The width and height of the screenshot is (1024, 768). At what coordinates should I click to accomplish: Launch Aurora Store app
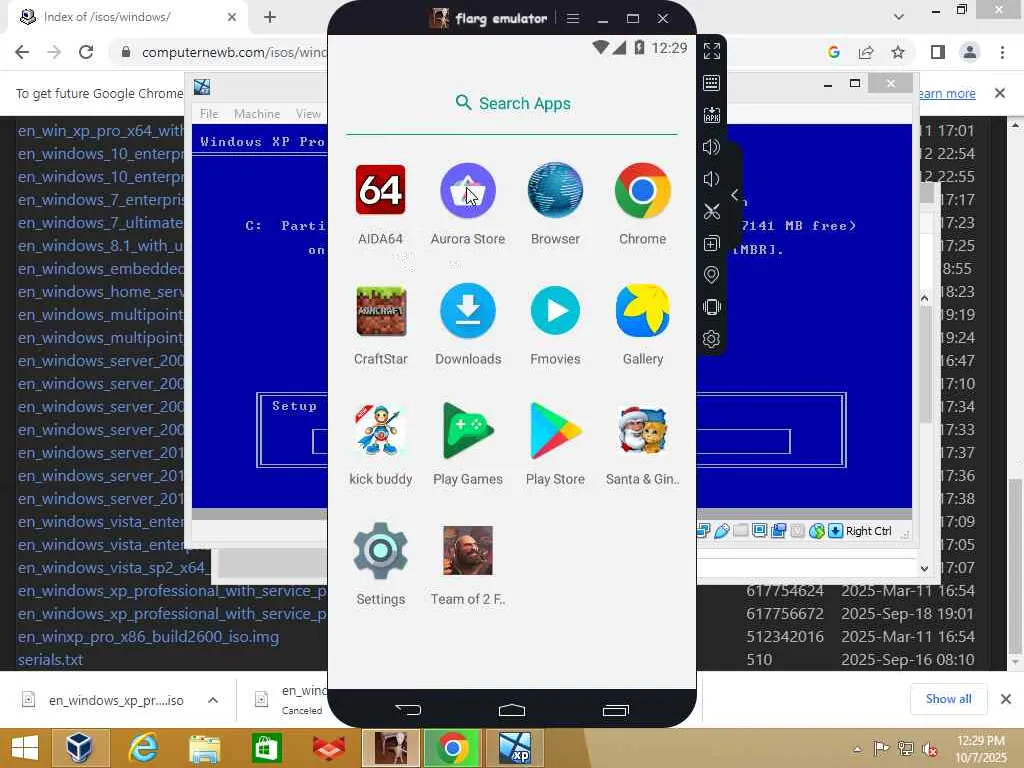468,190
